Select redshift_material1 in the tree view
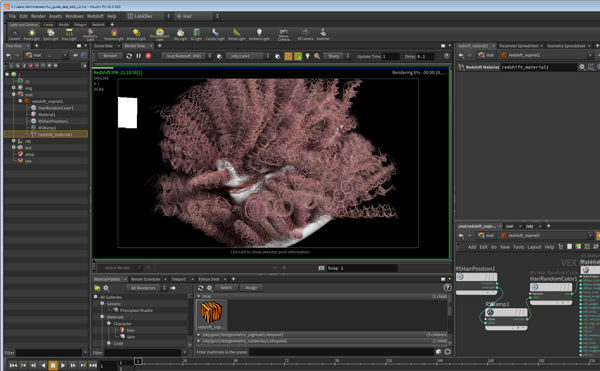The width and height of the screenshot is (600, 371). (x=55, y=134)
